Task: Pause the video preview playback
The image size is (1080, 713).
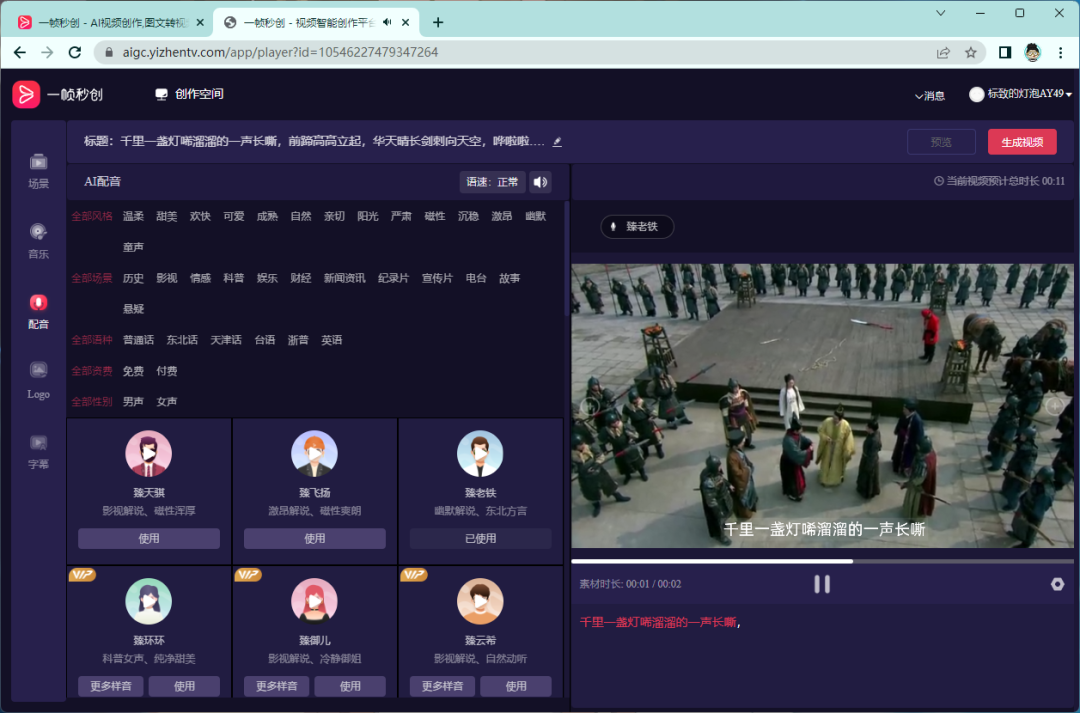Action: [821, 584]
